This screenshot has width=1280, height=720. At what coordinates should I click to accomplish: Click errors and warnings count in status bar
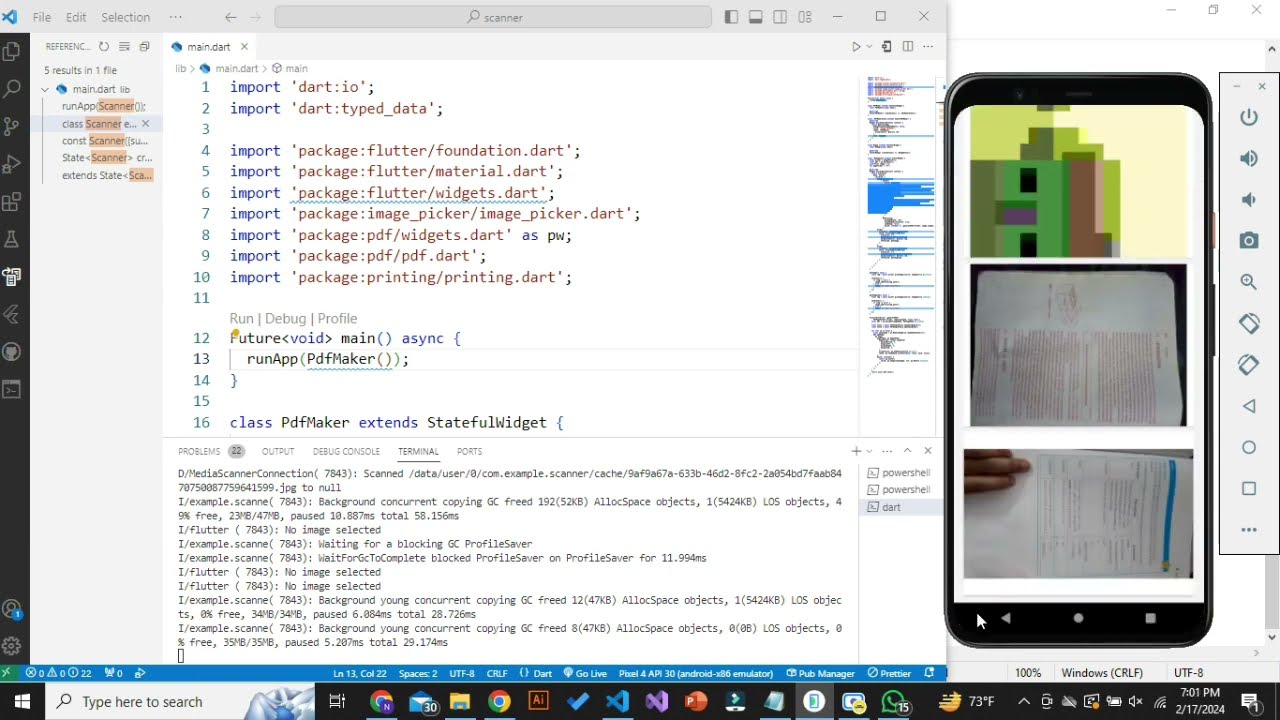59,673
